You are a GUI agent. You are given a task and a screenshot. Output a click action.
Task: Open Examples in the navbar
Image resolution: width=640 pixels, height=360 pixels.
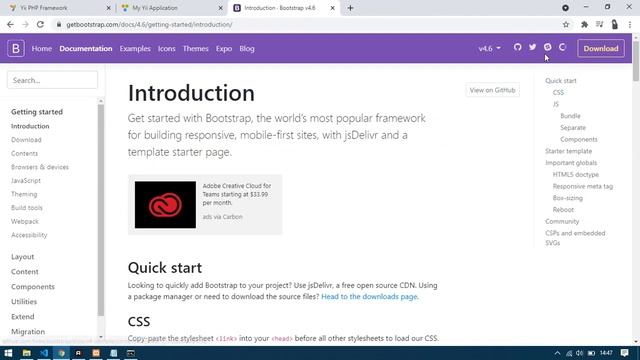coord(135,49)
